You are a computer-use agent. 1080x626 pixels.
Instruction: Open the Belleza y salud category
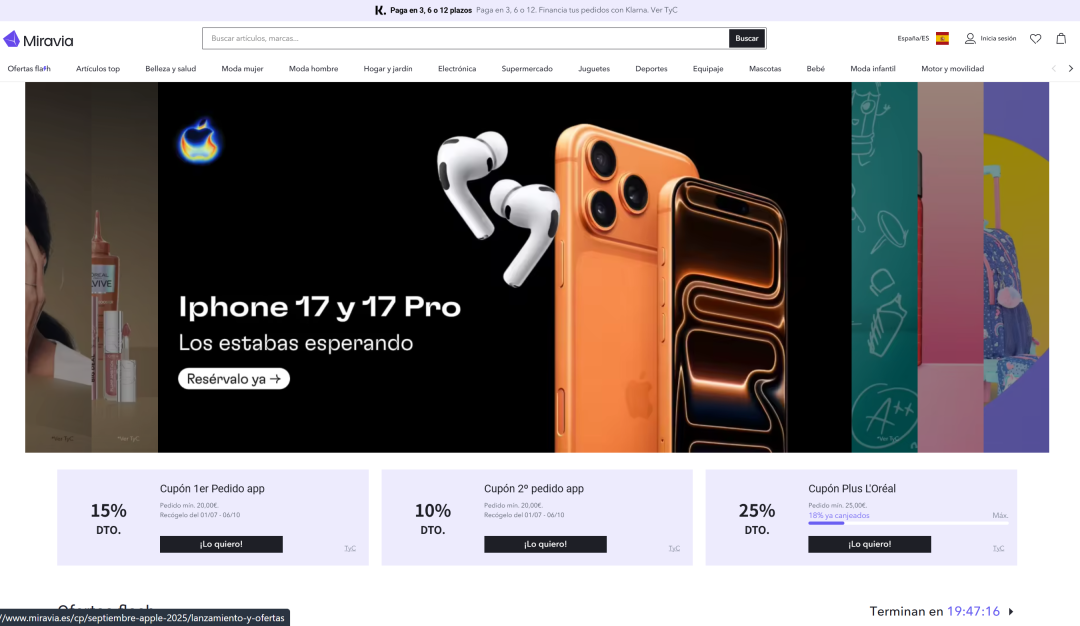(170, 69)
